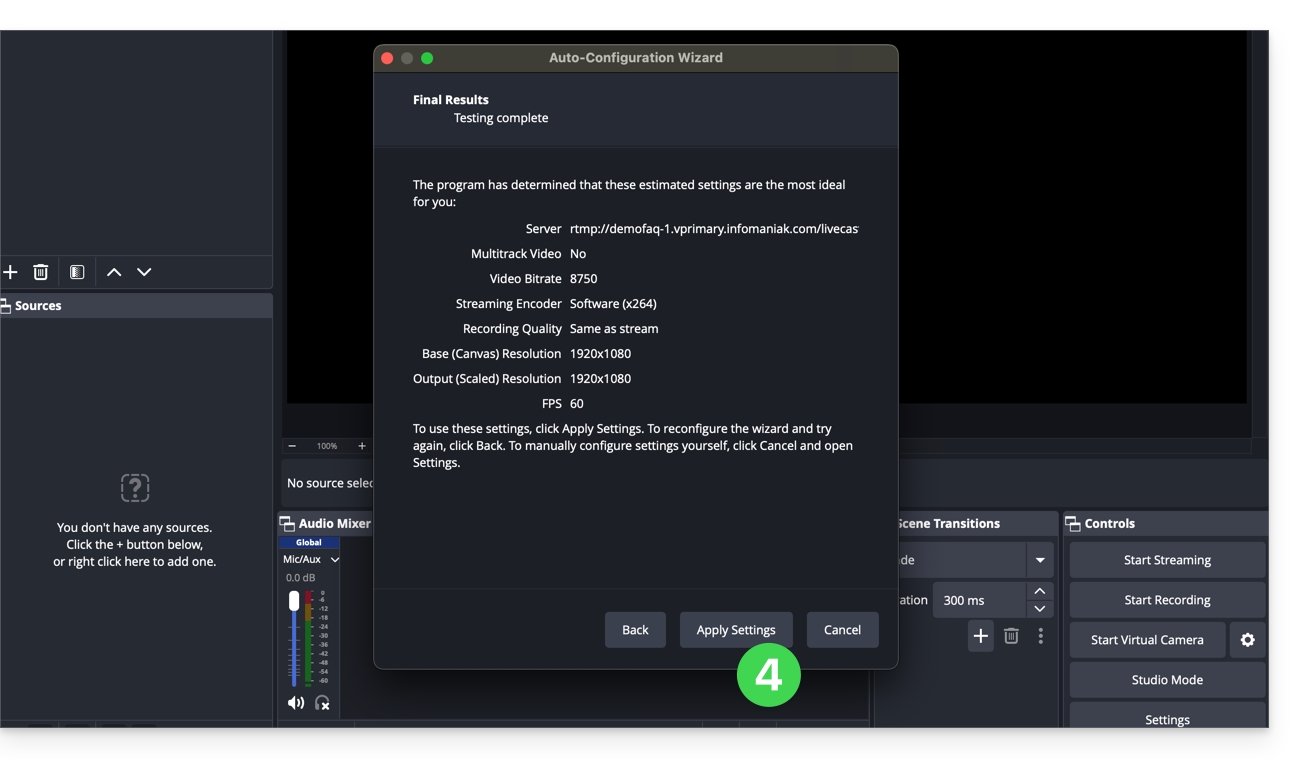Increase transition duration with up stepper
1299x758 pixels.
click(1040, 591)
